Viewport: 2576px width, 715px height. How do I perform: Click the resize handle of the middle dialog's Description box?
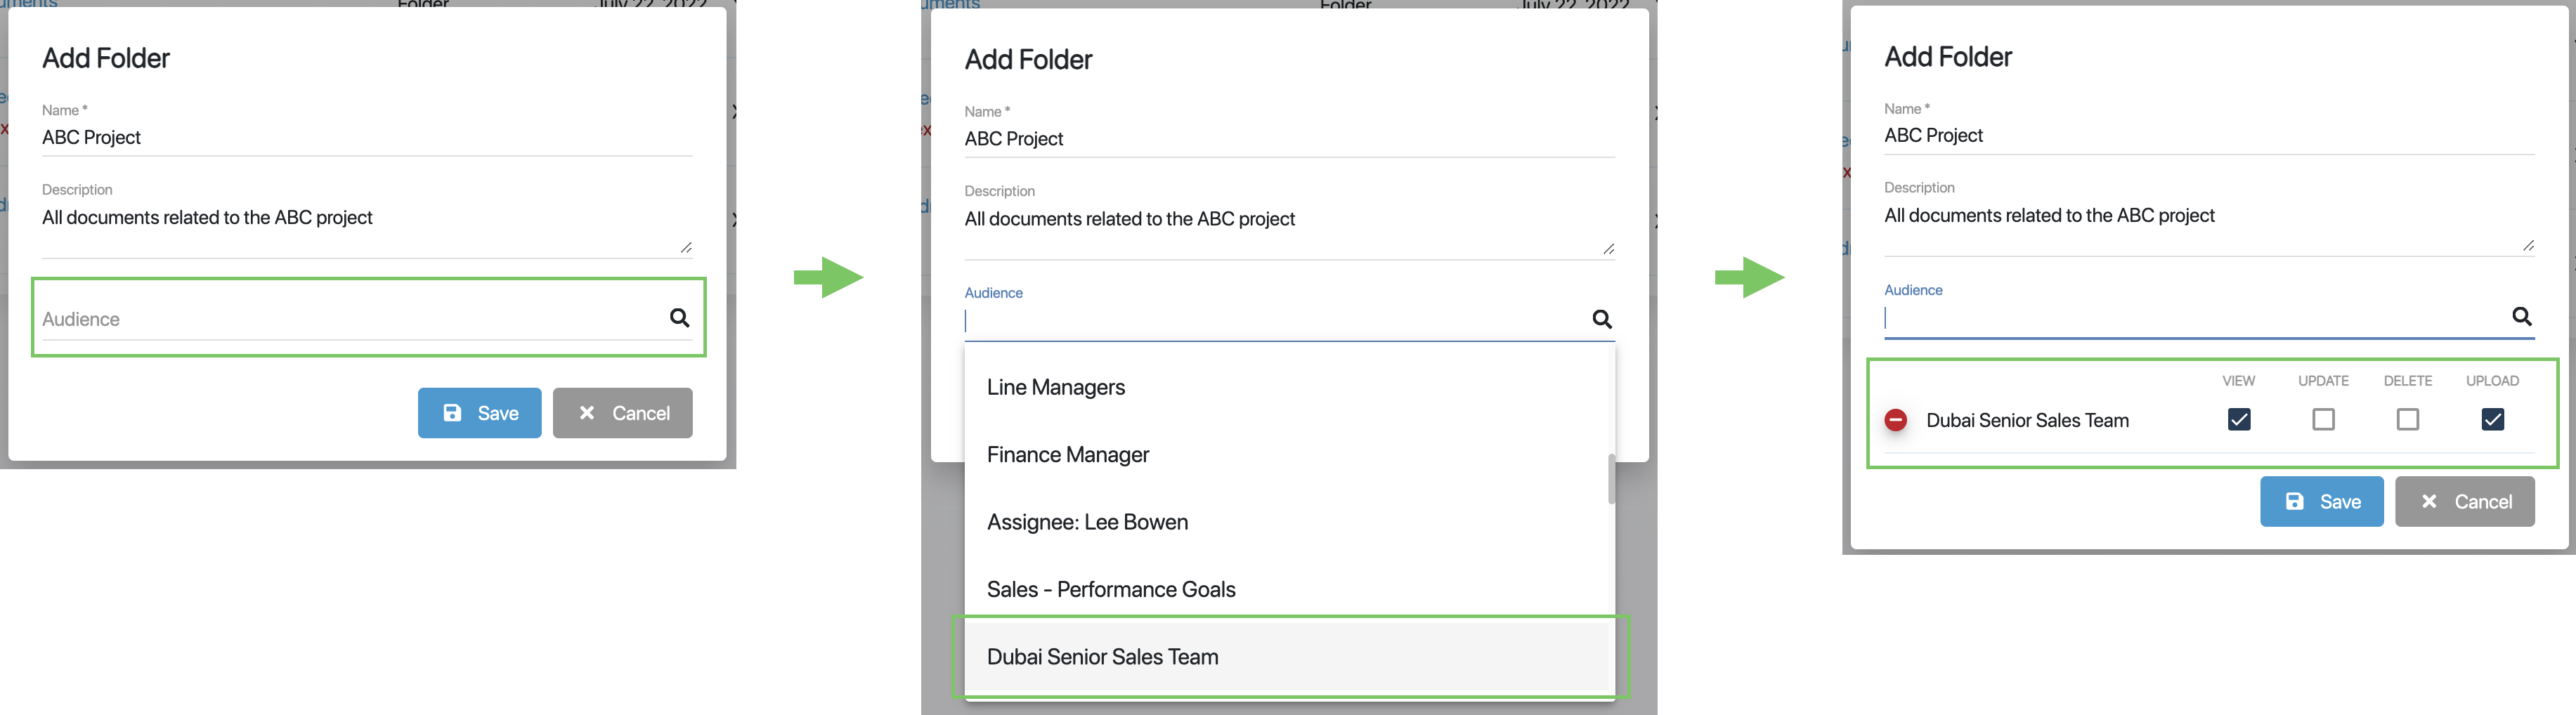(1608, 249)
